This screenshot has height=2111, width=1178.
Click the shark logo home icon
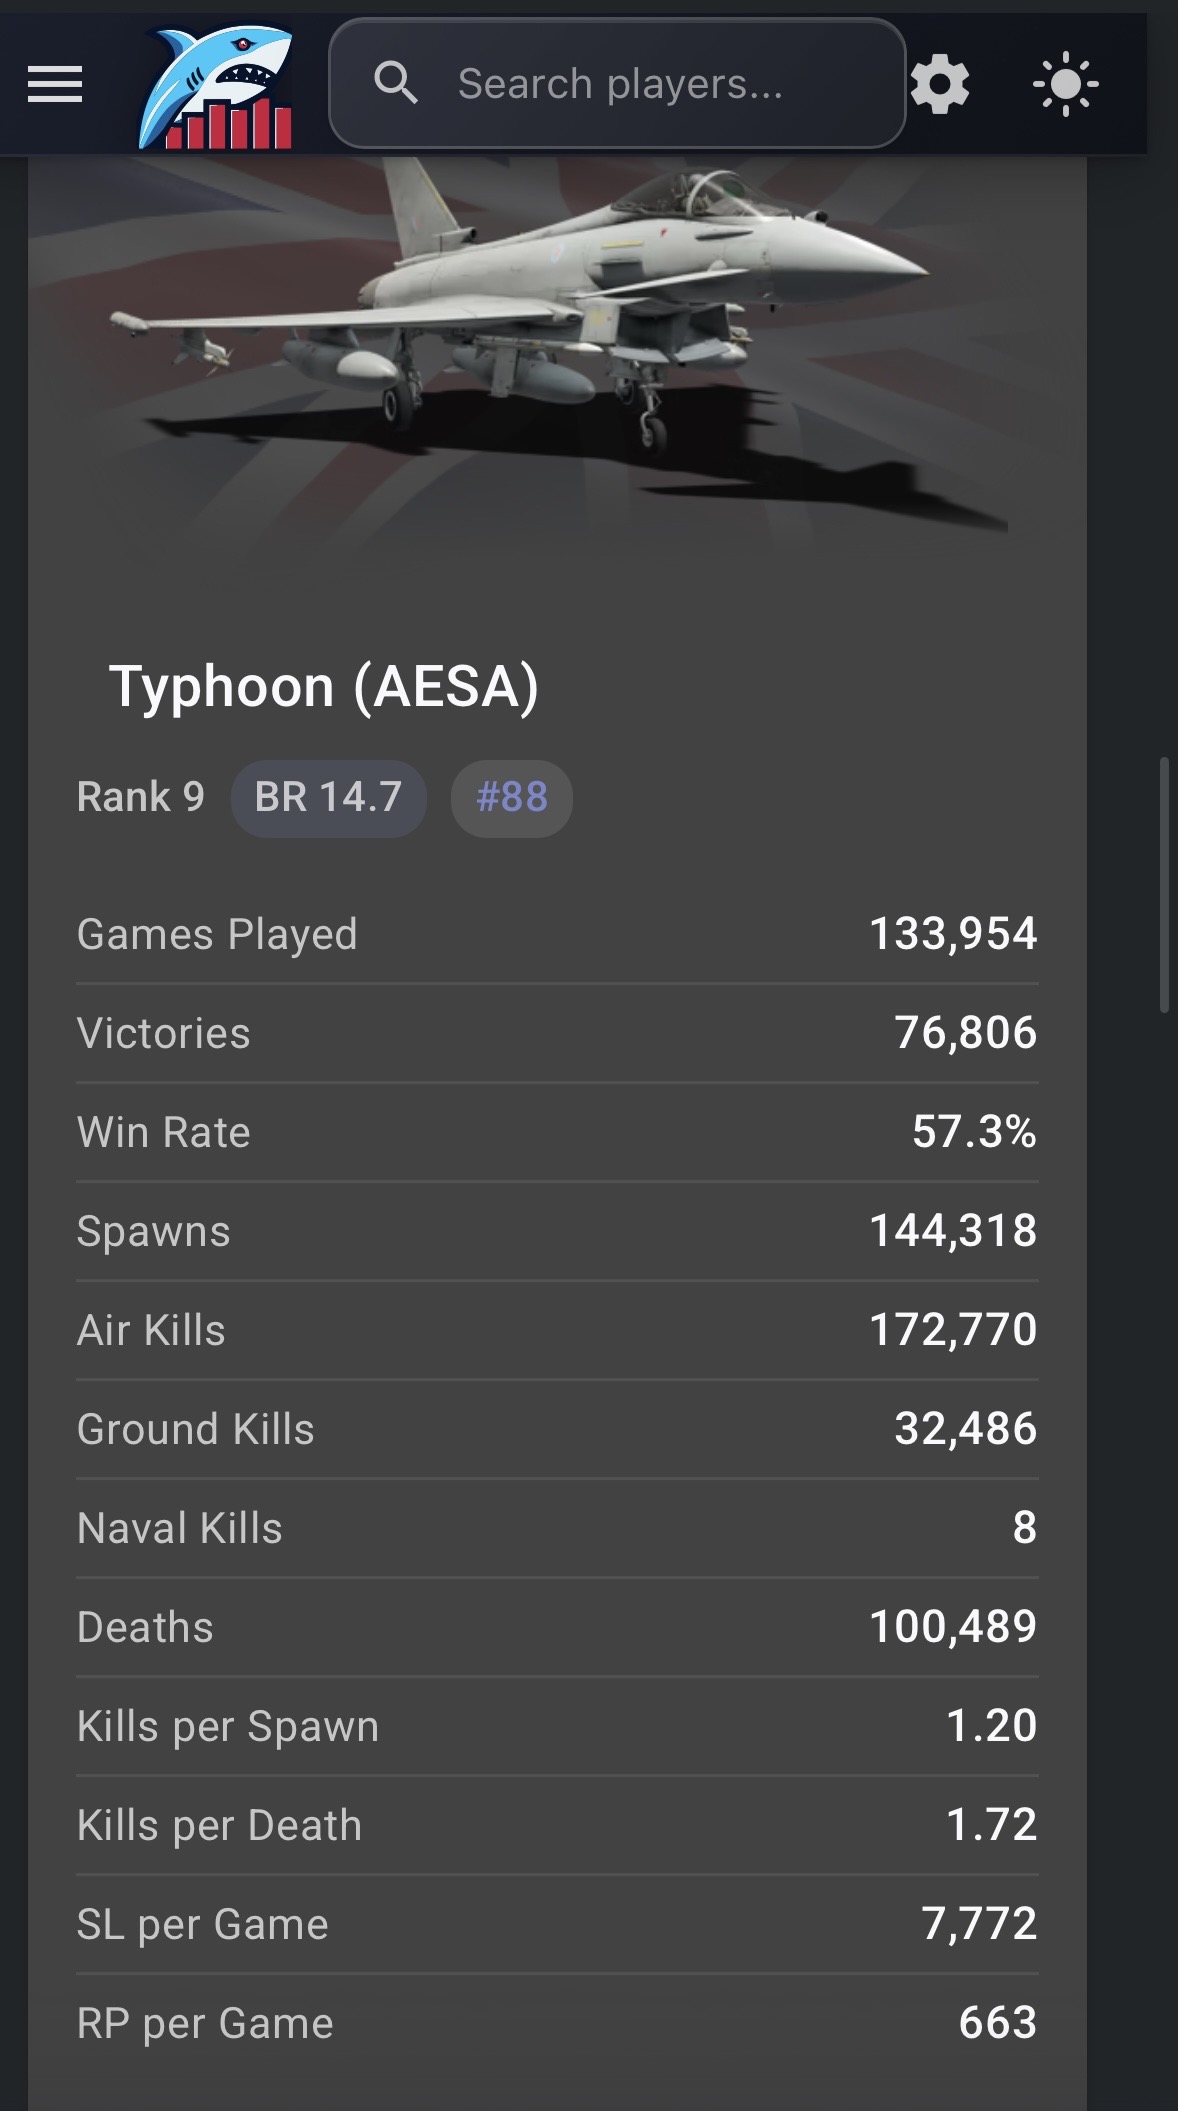click(x=217, y=87)
